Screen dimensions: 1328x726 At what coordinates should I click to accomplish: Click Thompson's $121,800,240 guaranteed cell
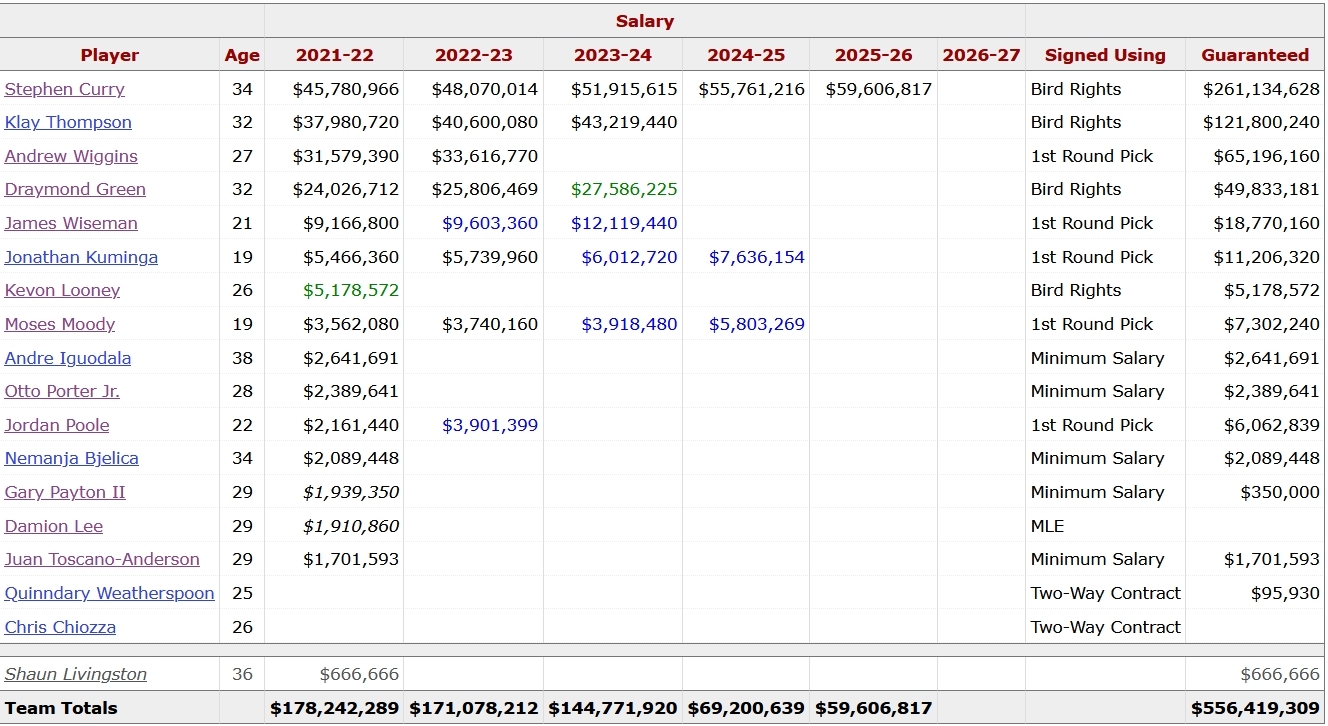click(1261, 122)
